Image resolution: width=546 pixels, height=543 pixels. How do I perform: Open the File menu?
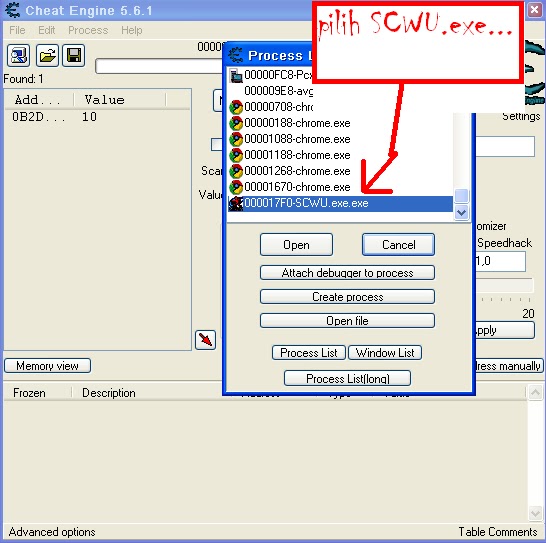[17, 30]
